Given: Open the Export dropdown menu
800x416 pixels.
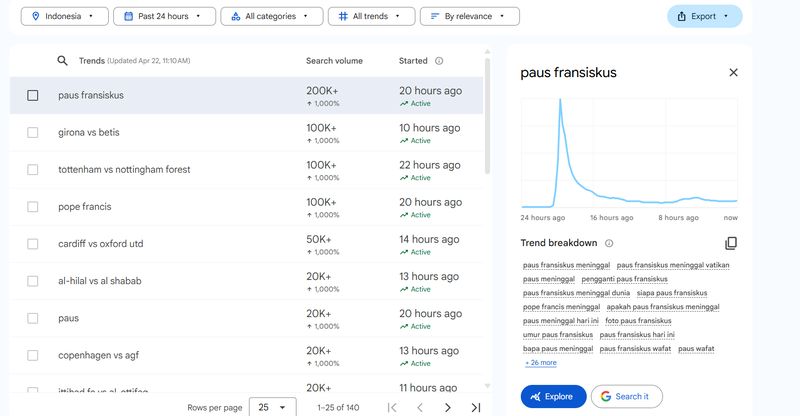Looking at the screenshot, I should [705, 16].
